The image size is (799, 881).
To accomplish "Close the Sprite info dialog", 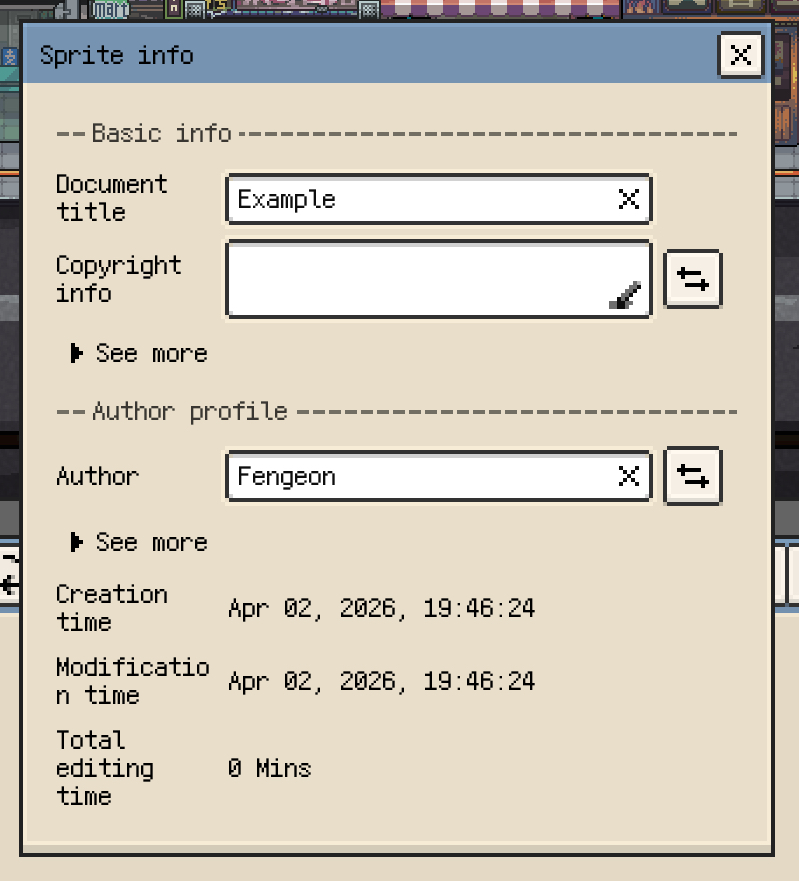I will pyautogui.click(x=740, y=55).
